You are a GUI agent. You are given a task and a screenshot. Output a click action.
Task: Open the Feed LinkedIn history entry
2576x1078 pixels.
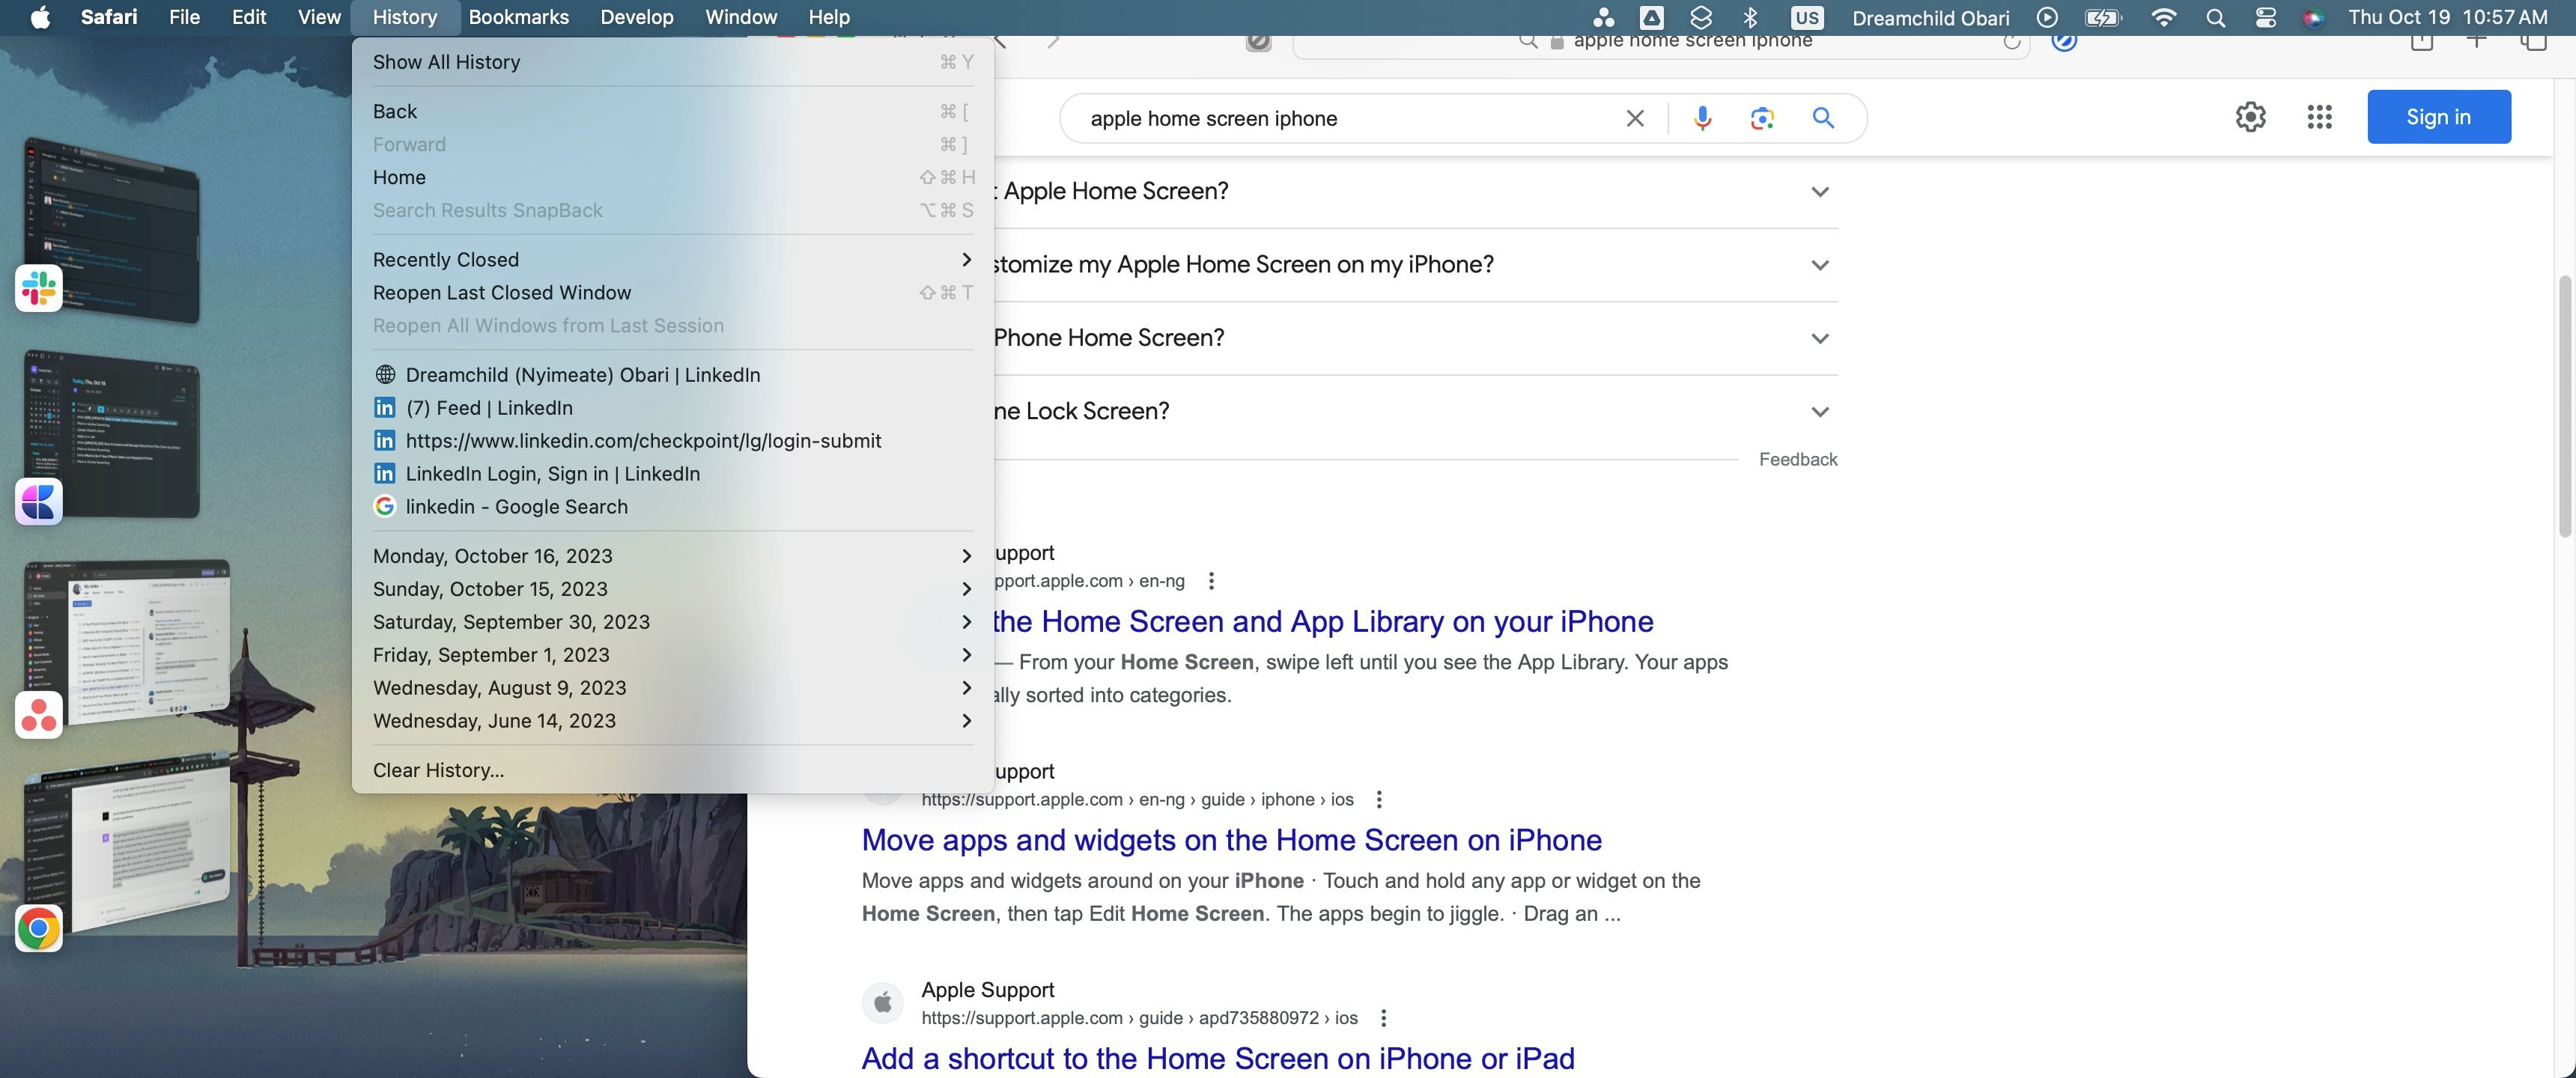pos(489,407)
